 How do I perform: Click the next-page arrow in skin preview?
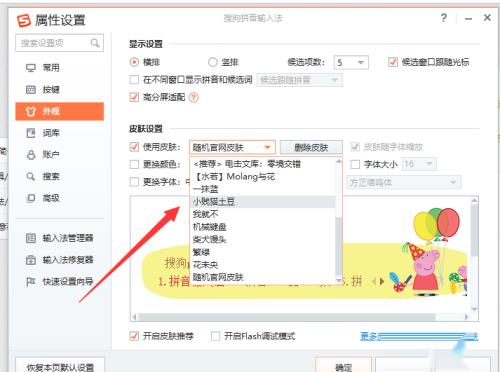382,282
